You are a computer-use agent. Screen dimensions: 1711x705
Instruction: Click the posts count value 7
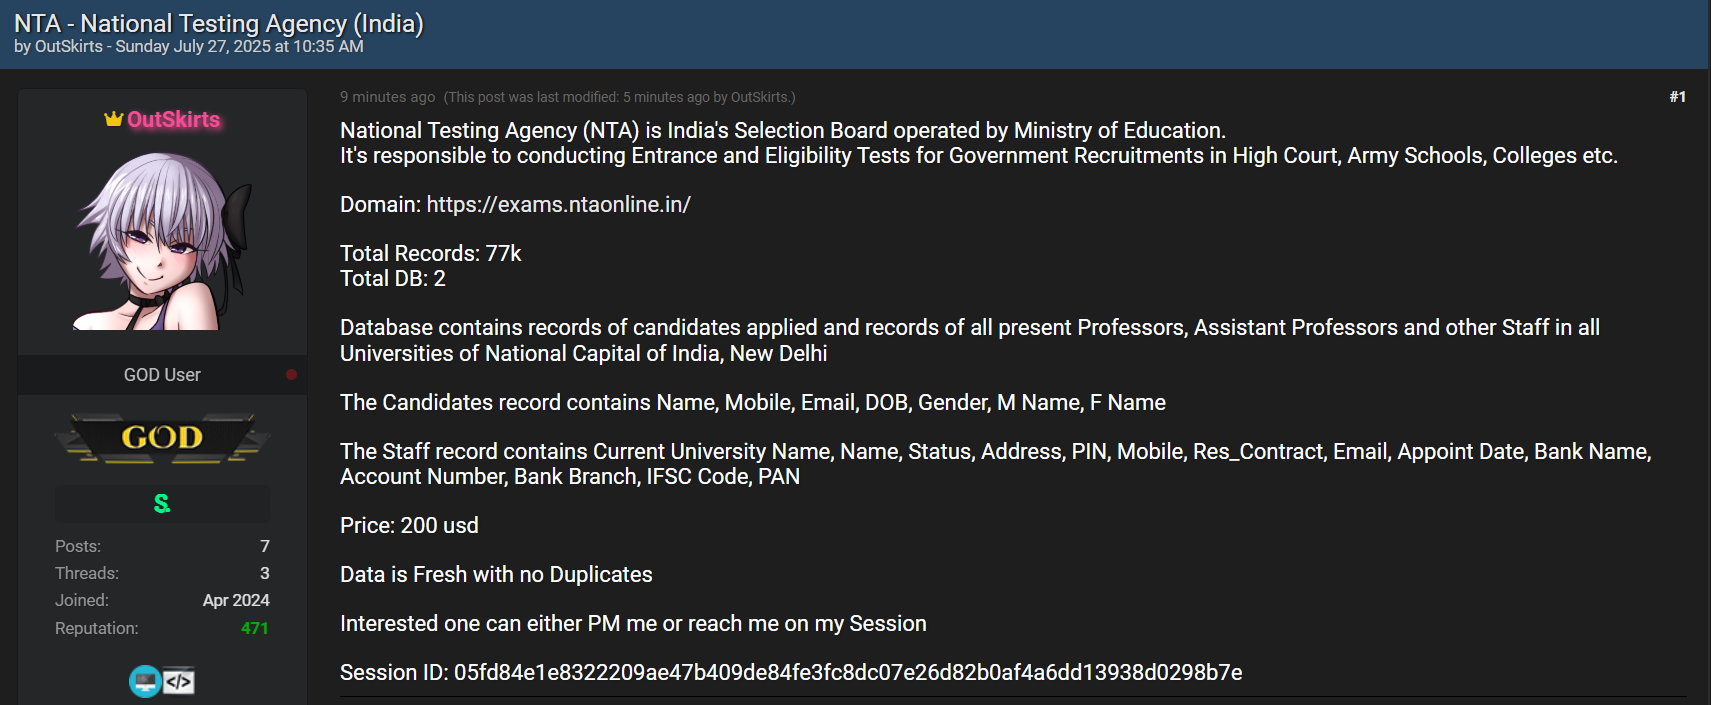point(265,546)
